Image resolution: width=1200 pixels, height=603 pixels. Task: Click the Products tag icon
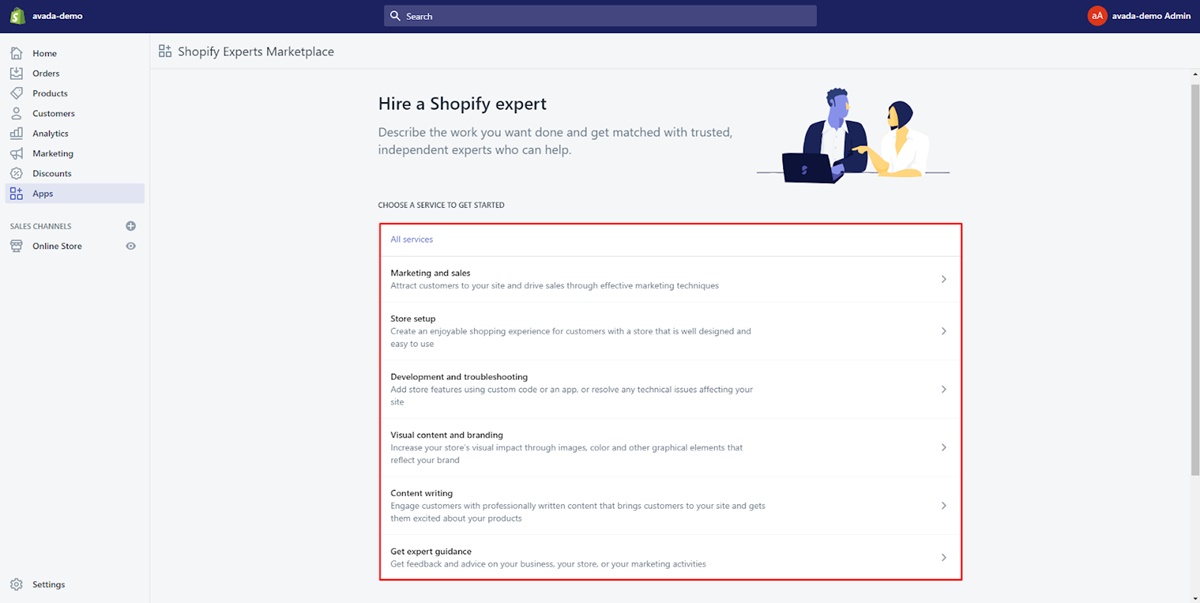pos(16,93)
